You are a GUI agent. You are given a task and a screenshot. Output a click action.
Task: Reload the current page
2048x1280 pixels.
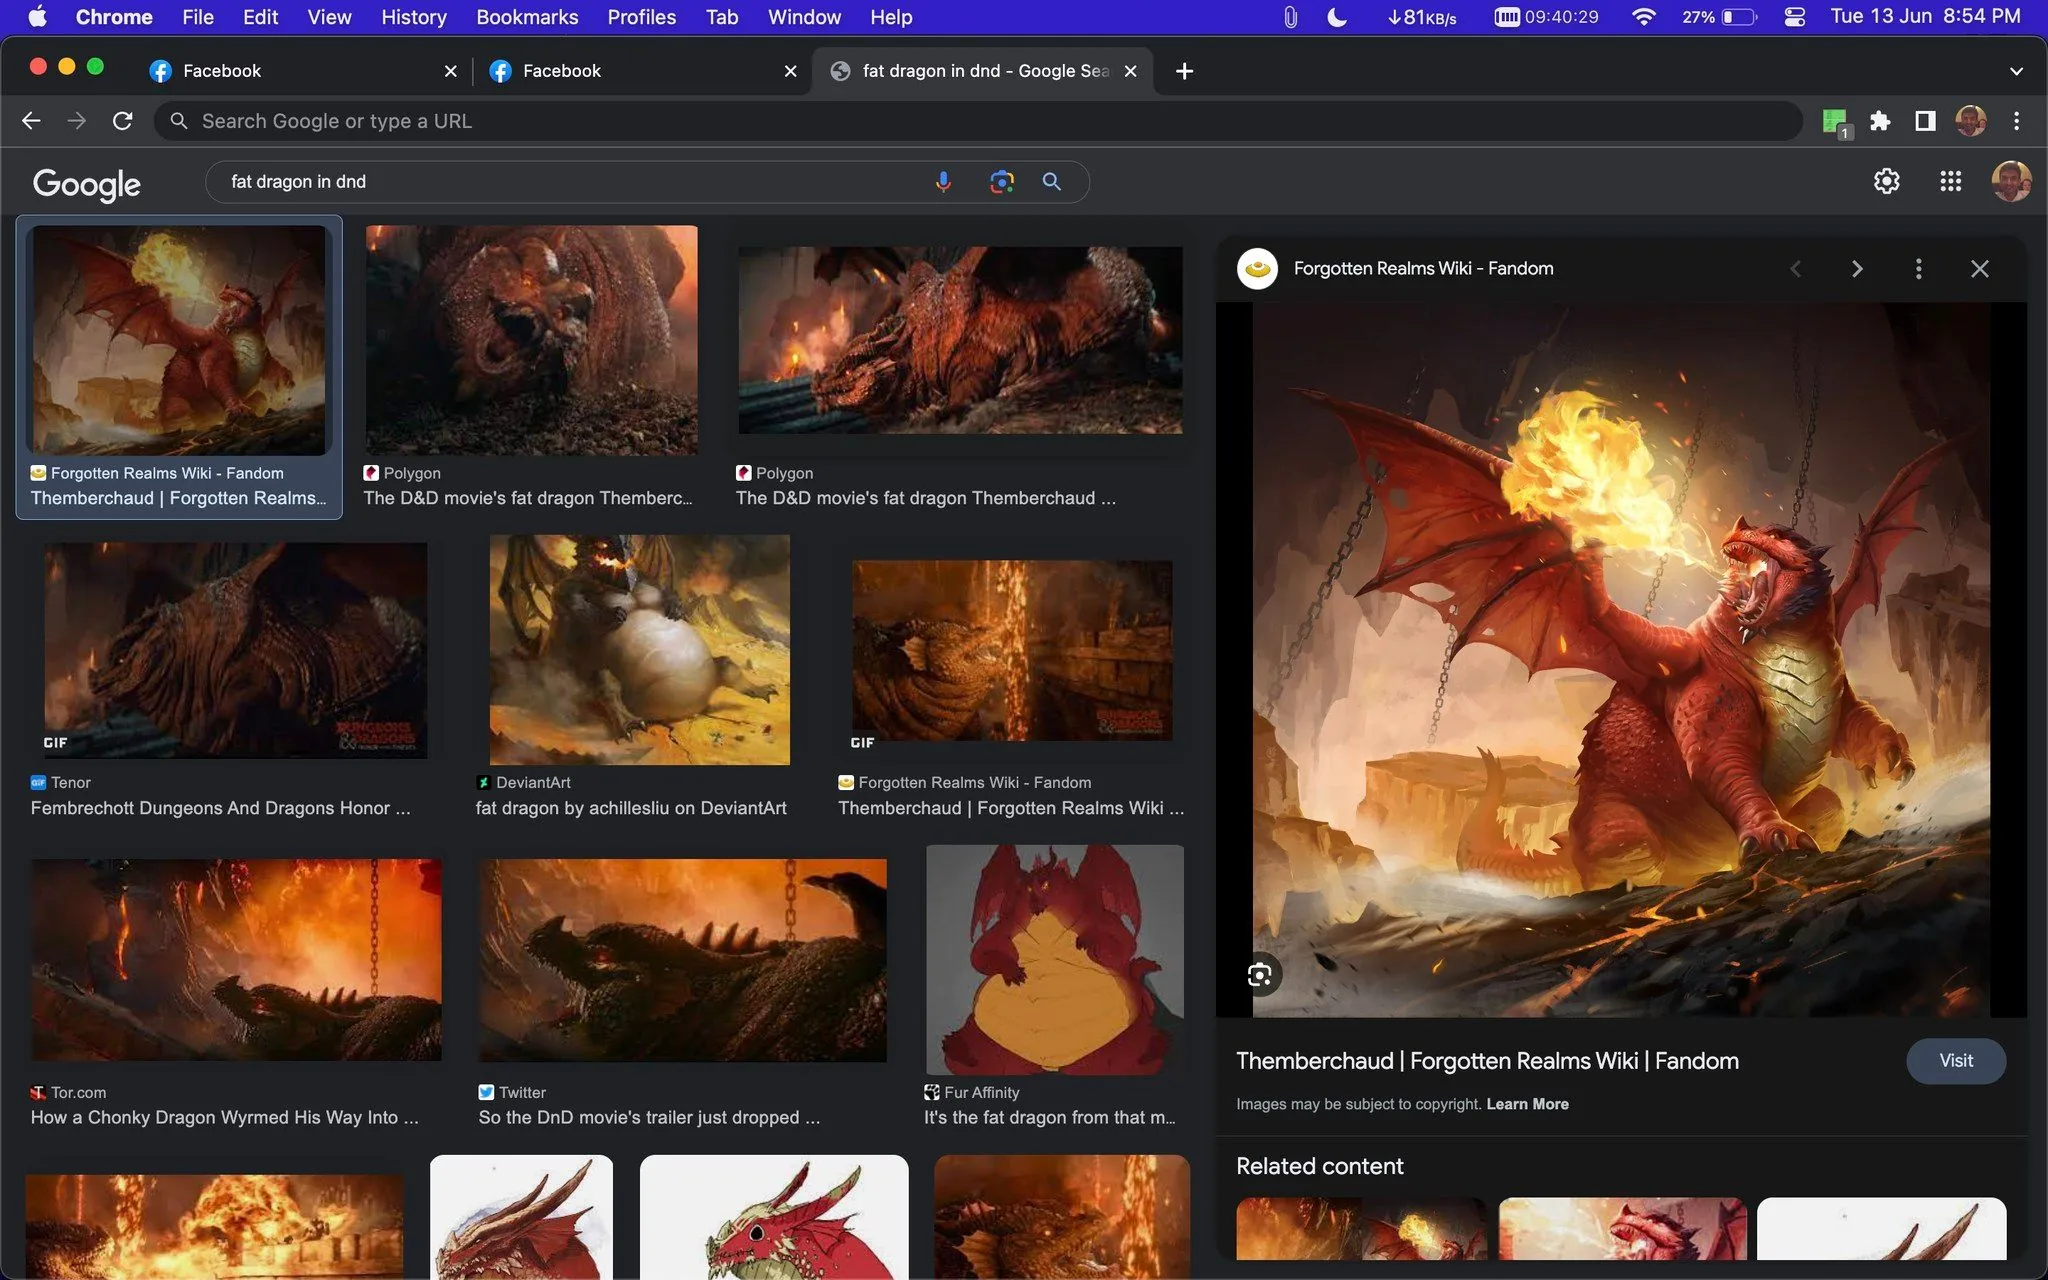123,120
